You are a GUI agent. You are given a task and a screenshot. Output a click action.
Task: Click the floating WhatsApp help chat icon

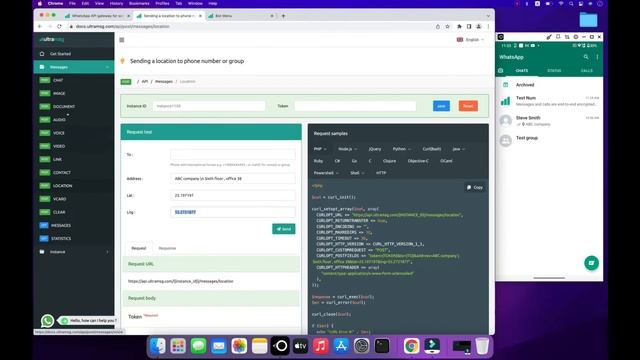[x=47, y=320]
